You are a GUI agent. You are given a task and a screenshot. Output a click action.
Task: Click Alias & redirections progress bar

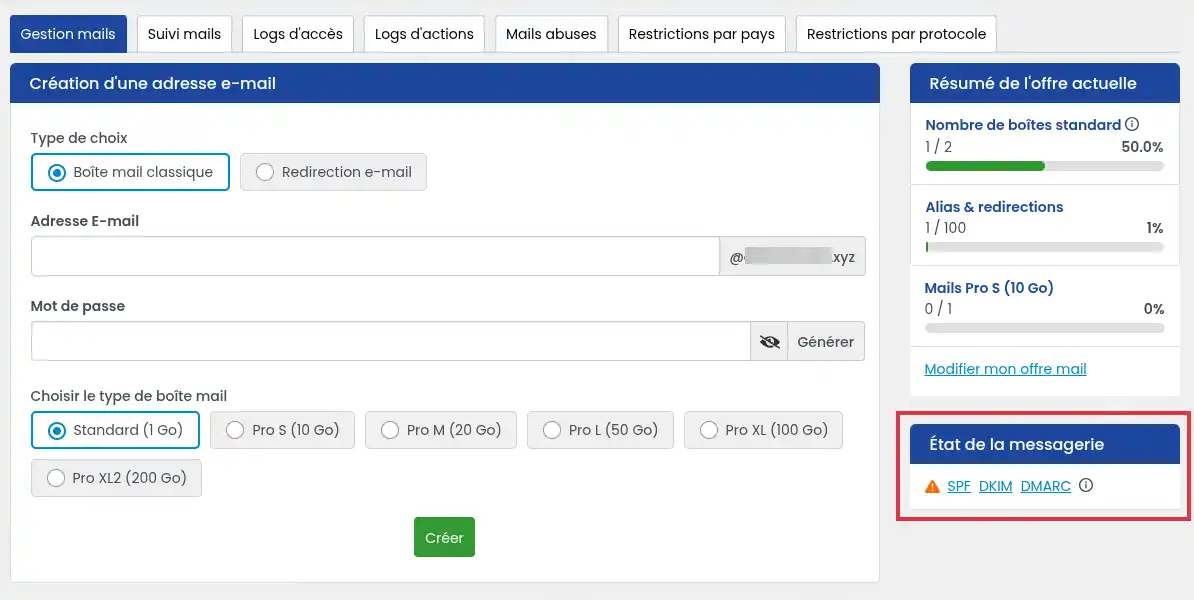tap(1044, 247)
